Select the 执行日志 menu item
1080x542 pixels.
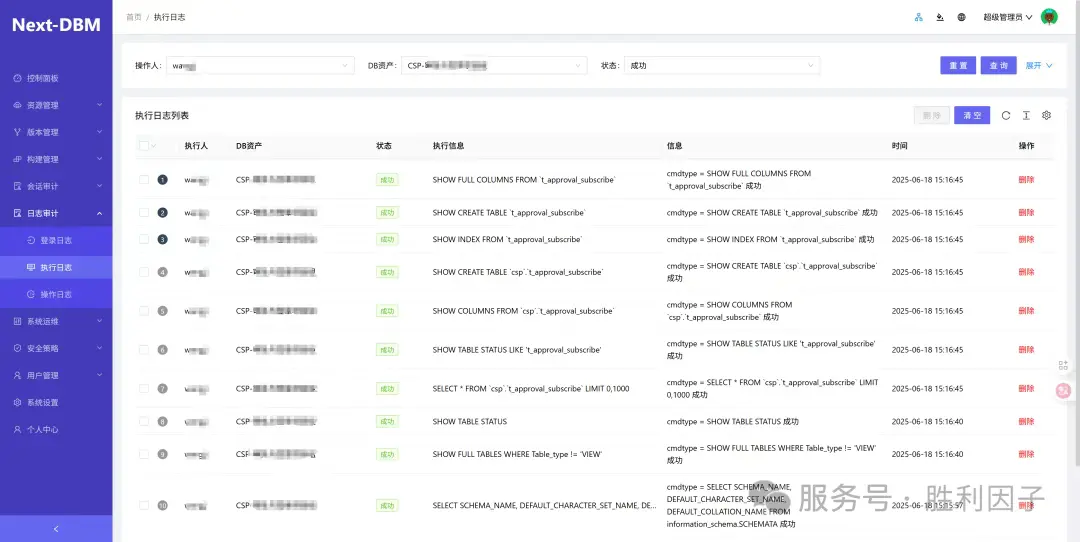click(x=56, y=267)
